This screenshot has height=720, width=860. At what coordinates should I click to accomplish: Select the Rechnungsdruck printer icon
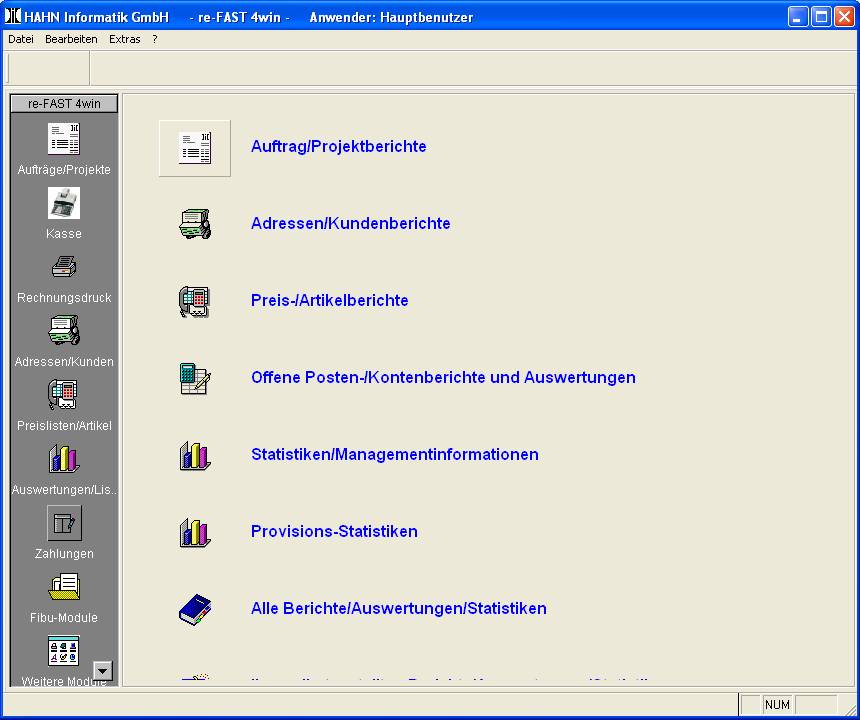tap(64, 267)
